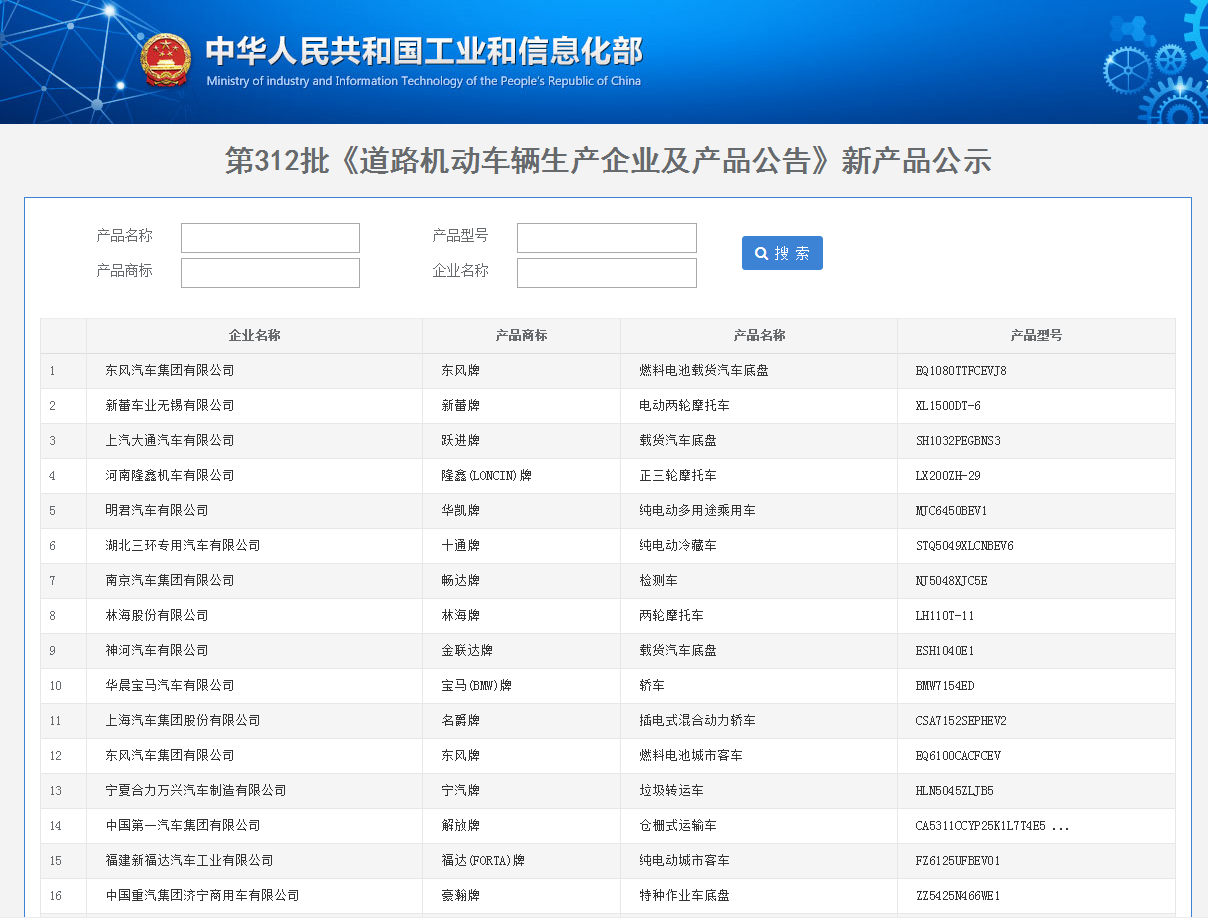Viewport: 1208px width, 922px height.
Task: Click product name 正三轮摩托车
Action: coord(678,476)
